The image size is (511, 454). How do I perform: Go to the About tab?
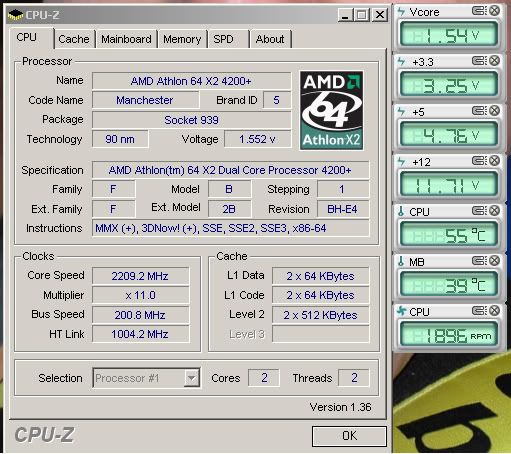click(270, 39)
